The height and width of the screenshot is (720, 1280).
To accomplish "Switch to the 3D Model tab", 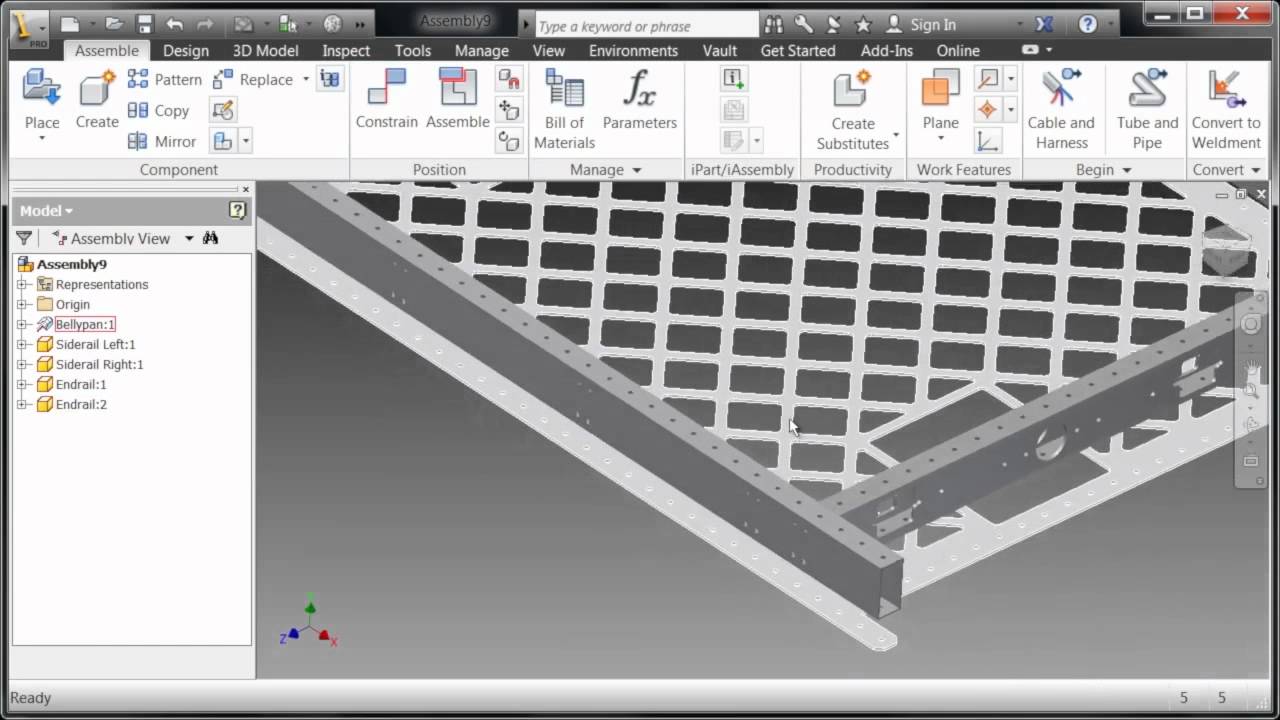I will click(265, 50).
